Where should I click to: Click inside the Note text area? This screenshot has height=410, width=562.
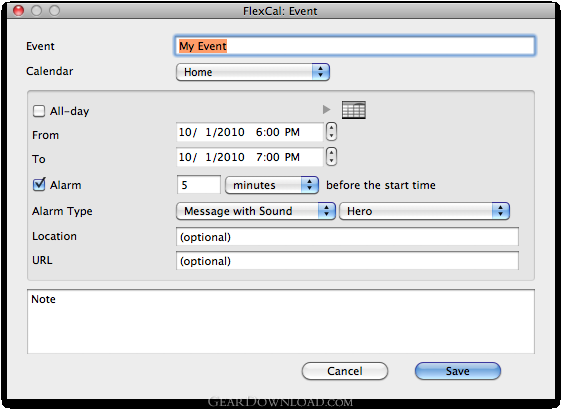coord(281,321)
